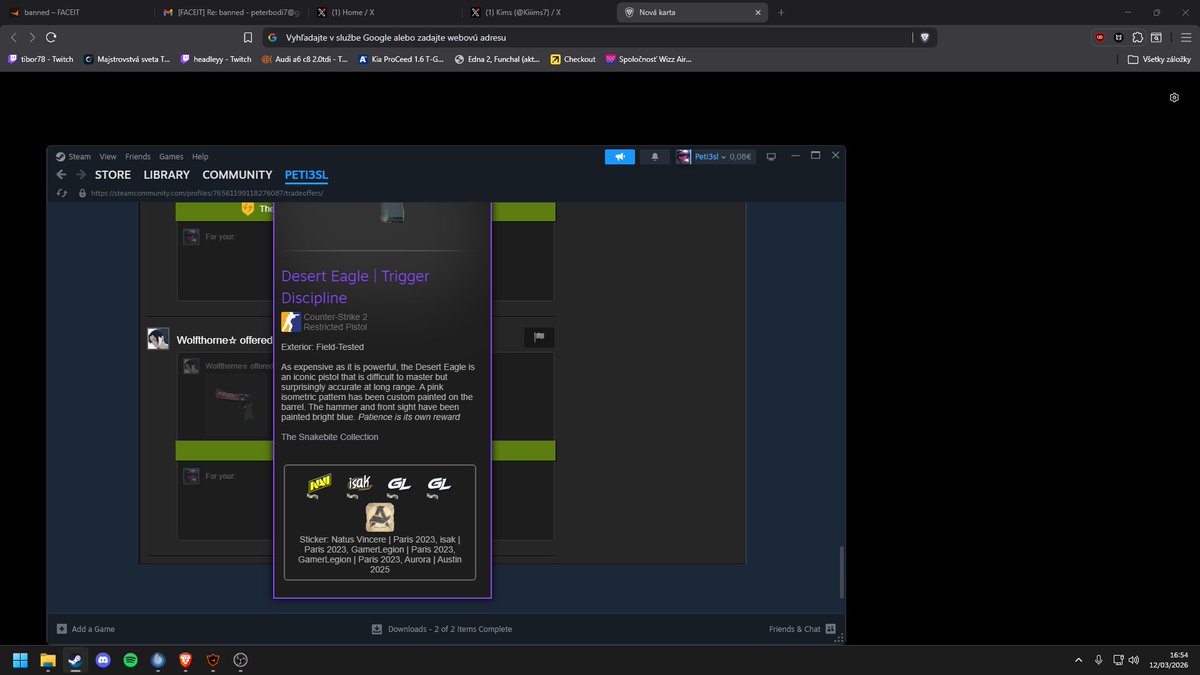Viewport: 1200px width, 675px height.
Task: Open the taskbar clock and date
Action: tap(1170, 660)
